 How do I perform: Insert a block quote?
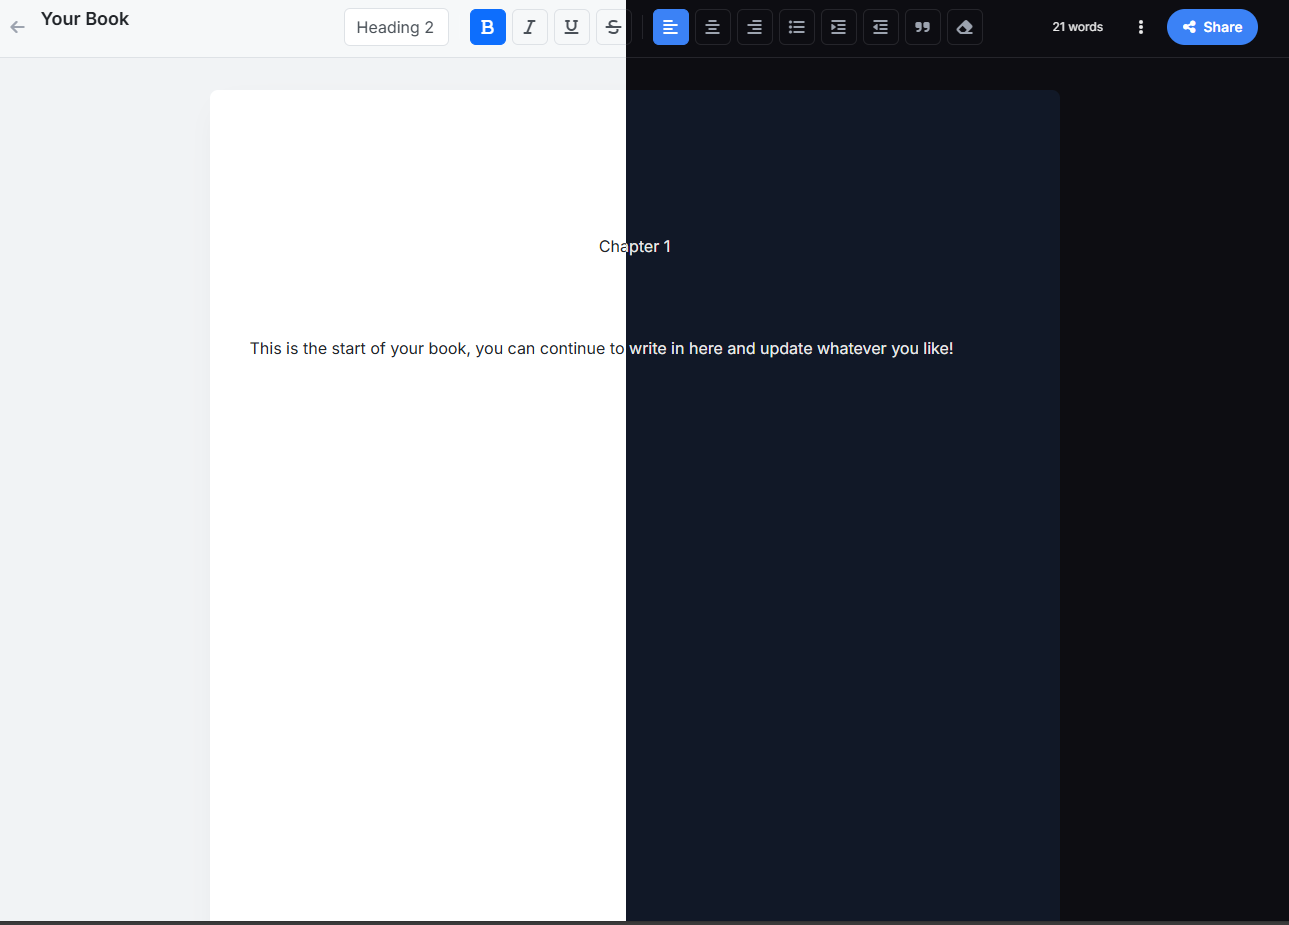pos(923,27)
